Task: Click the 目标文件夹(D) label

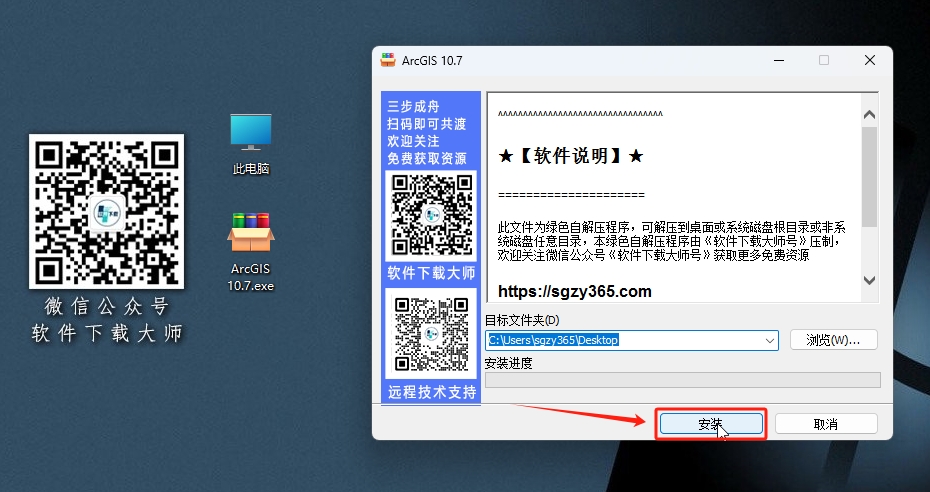Action: (x=522, y=320)
